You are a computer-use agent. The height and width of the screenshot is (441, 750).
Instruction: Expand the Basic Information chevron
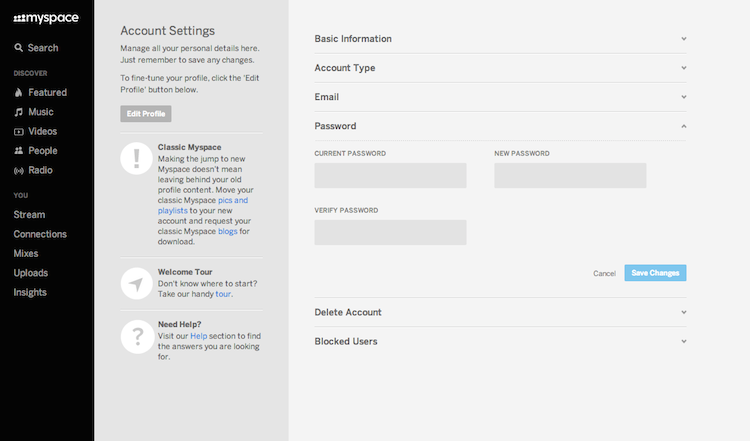684,39
